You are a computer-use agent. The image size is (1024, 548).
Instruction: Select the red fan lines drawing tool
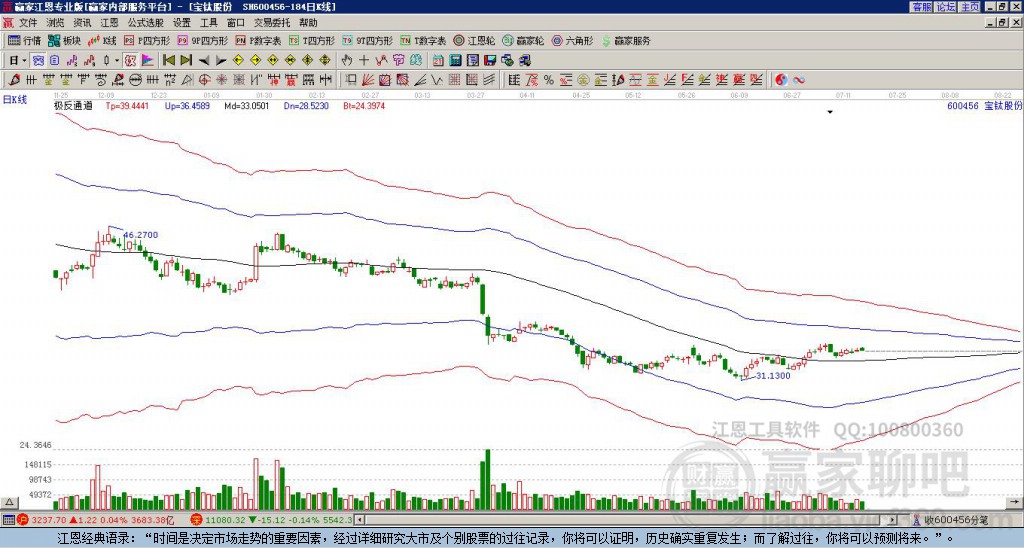pos(368,80)
